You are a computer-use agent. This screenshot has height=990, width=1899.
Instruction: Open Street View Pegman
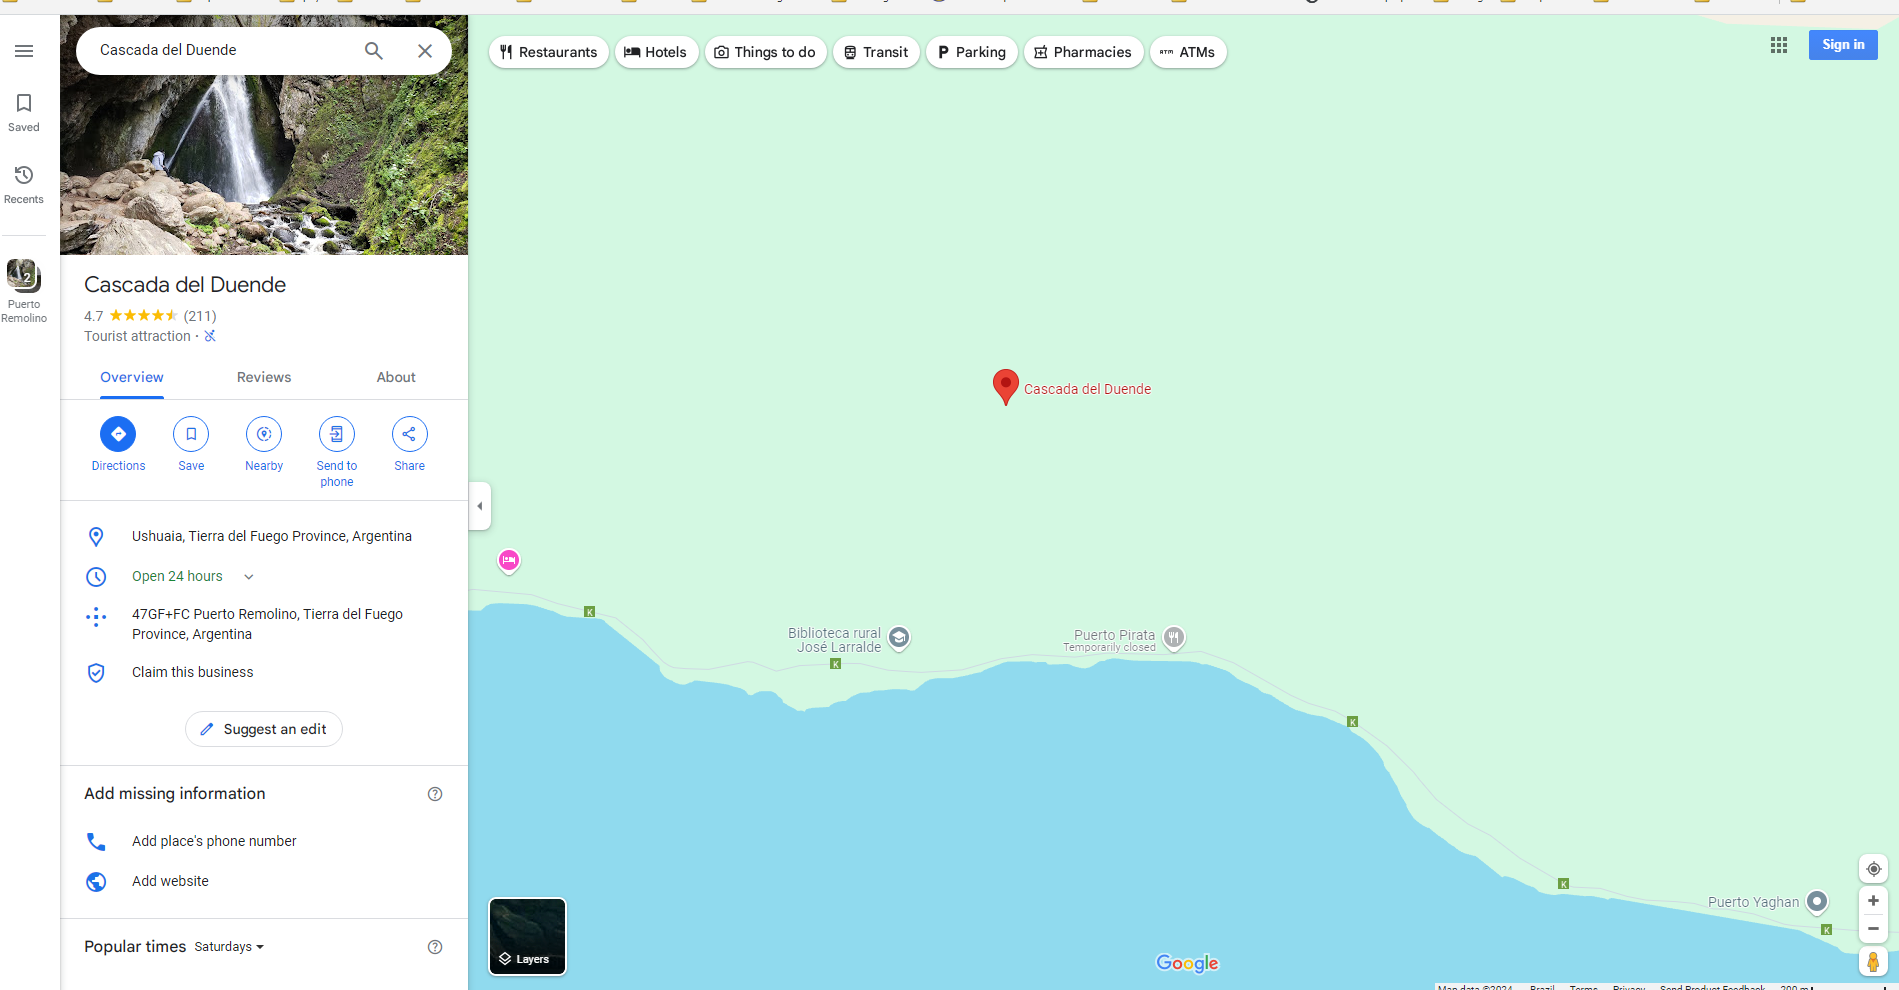(x=1873, y=962)
